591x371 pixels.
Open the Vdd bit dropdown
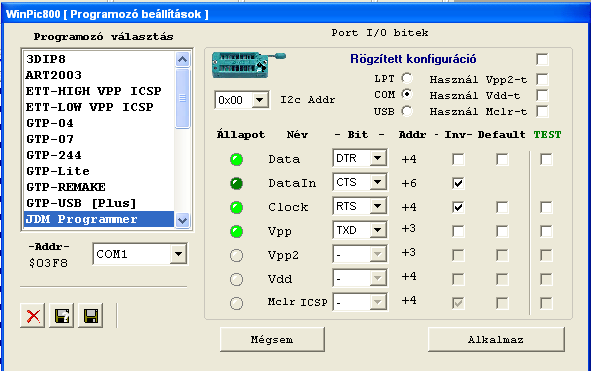(378, 279)
